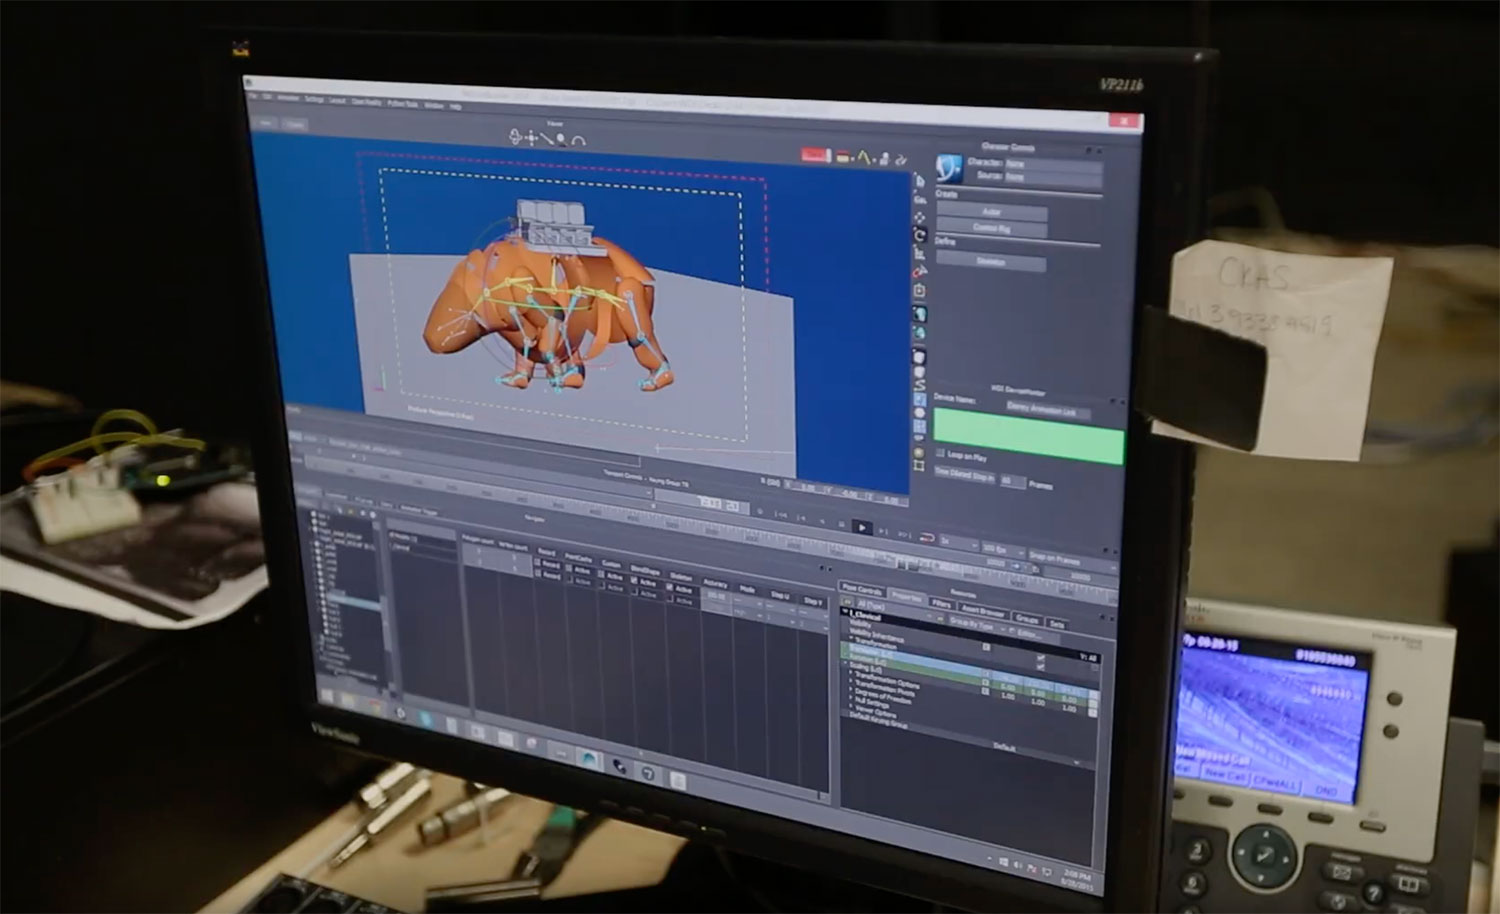Click the Device Name input field
Viewport: 1500px width, 914px height.
(1048, 410)
